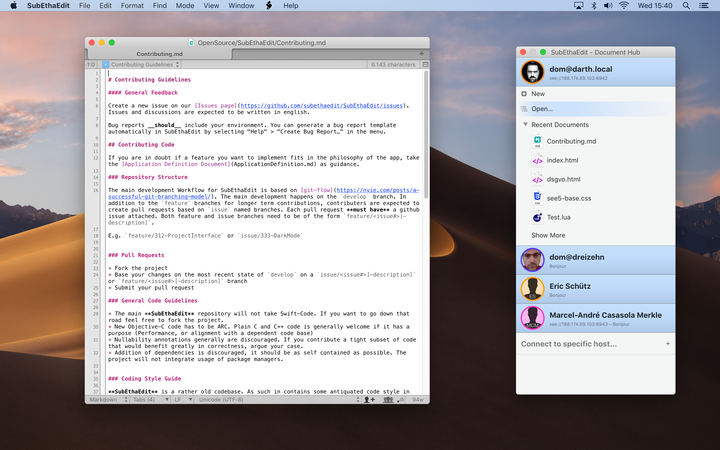Open the LF line ending dropdown

(x=182, y=399)
